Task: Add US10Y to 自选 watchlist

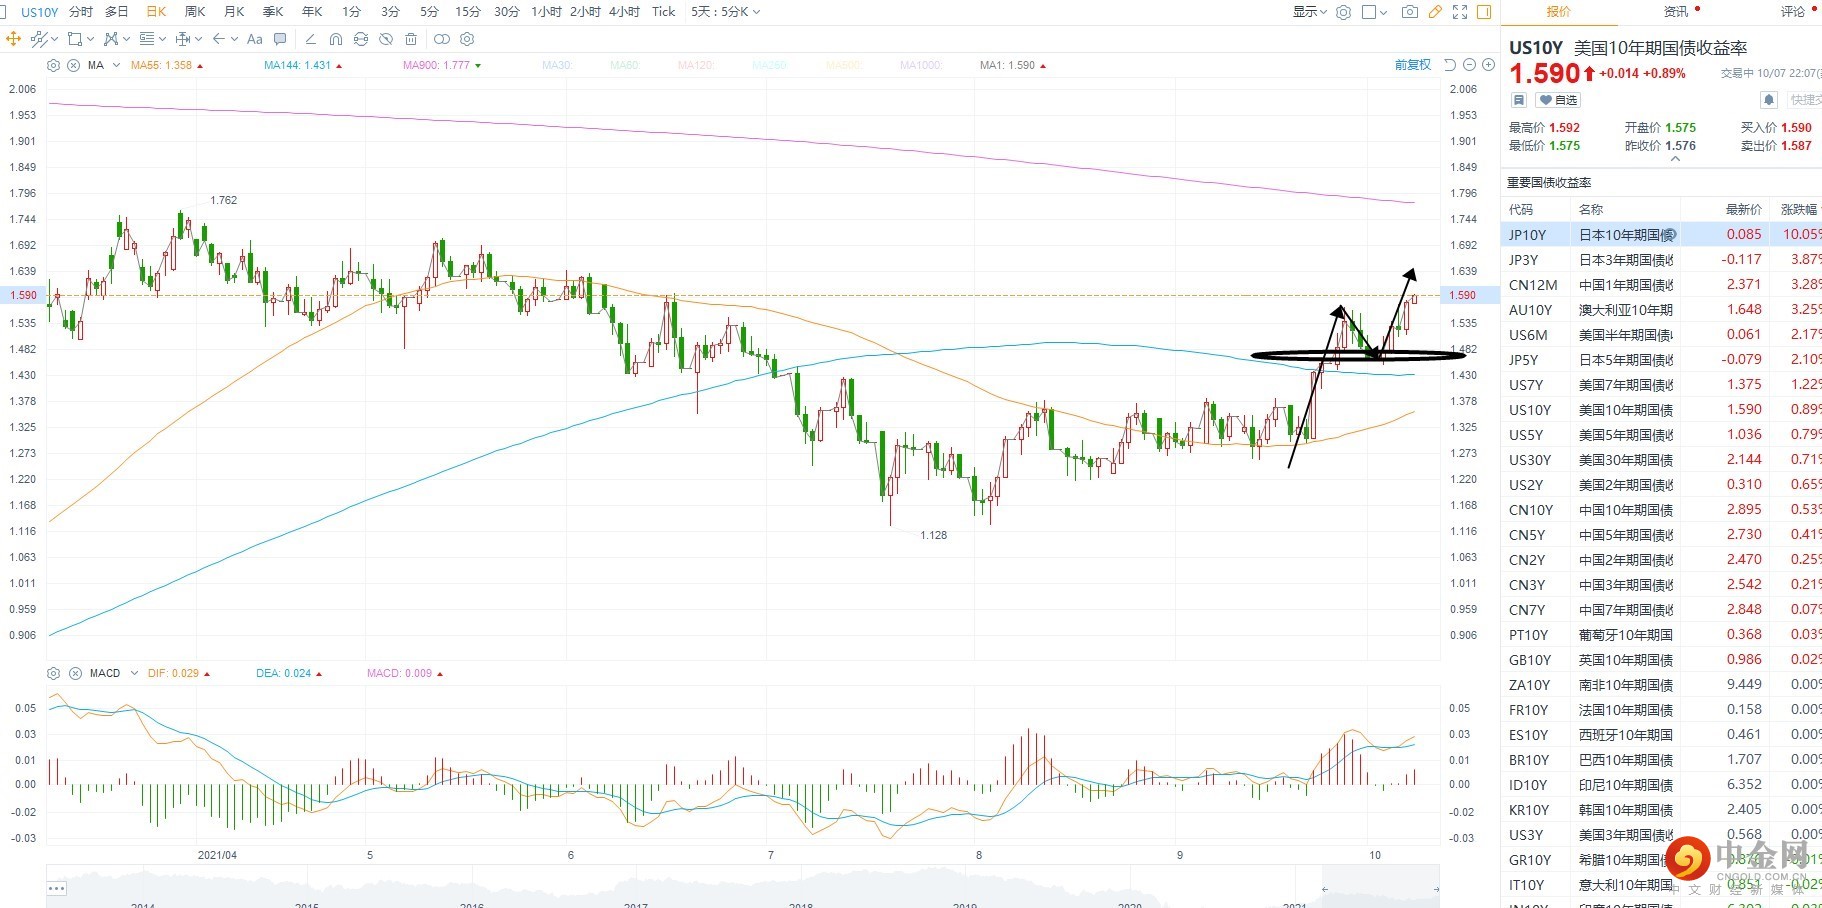Action: 1558,100
